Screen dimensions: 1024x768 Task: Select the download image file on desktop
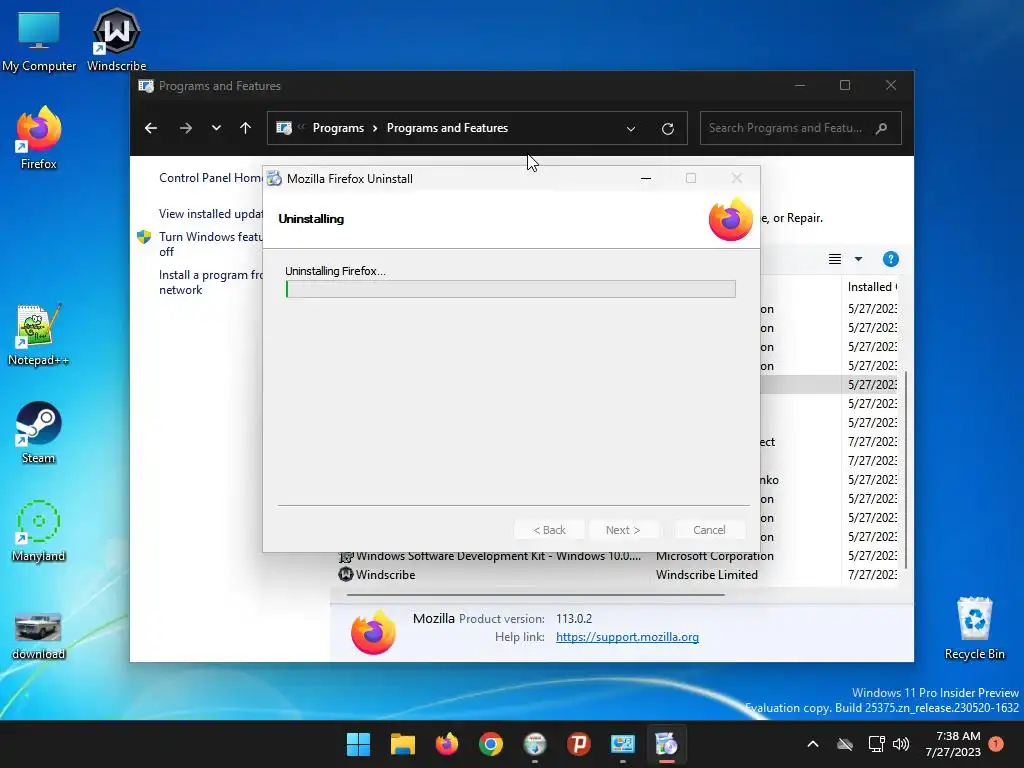coord(39,635)
